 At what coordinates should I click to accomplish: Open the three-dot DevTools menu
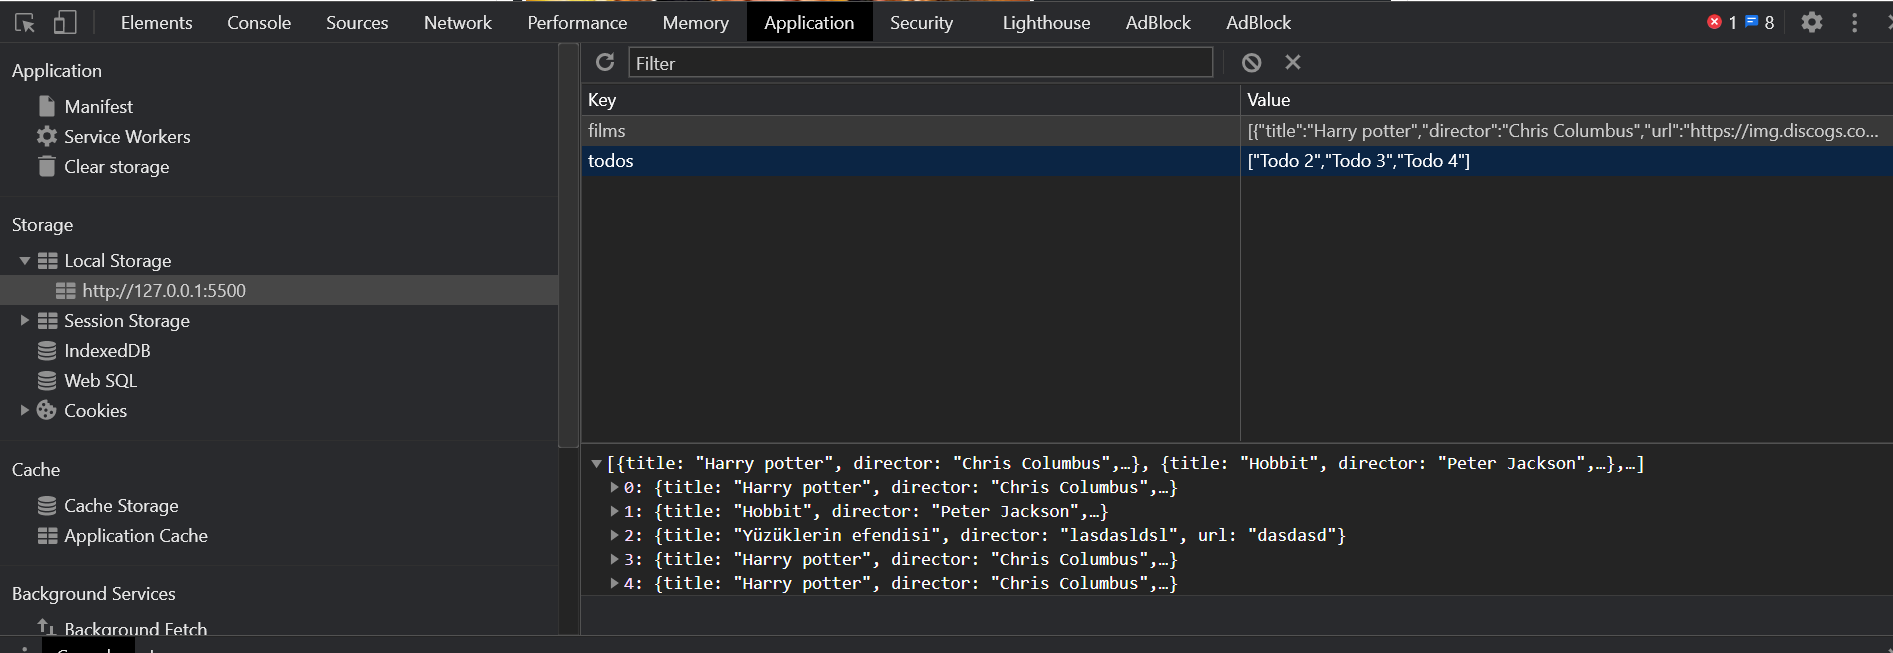(x=1854, y=22)
